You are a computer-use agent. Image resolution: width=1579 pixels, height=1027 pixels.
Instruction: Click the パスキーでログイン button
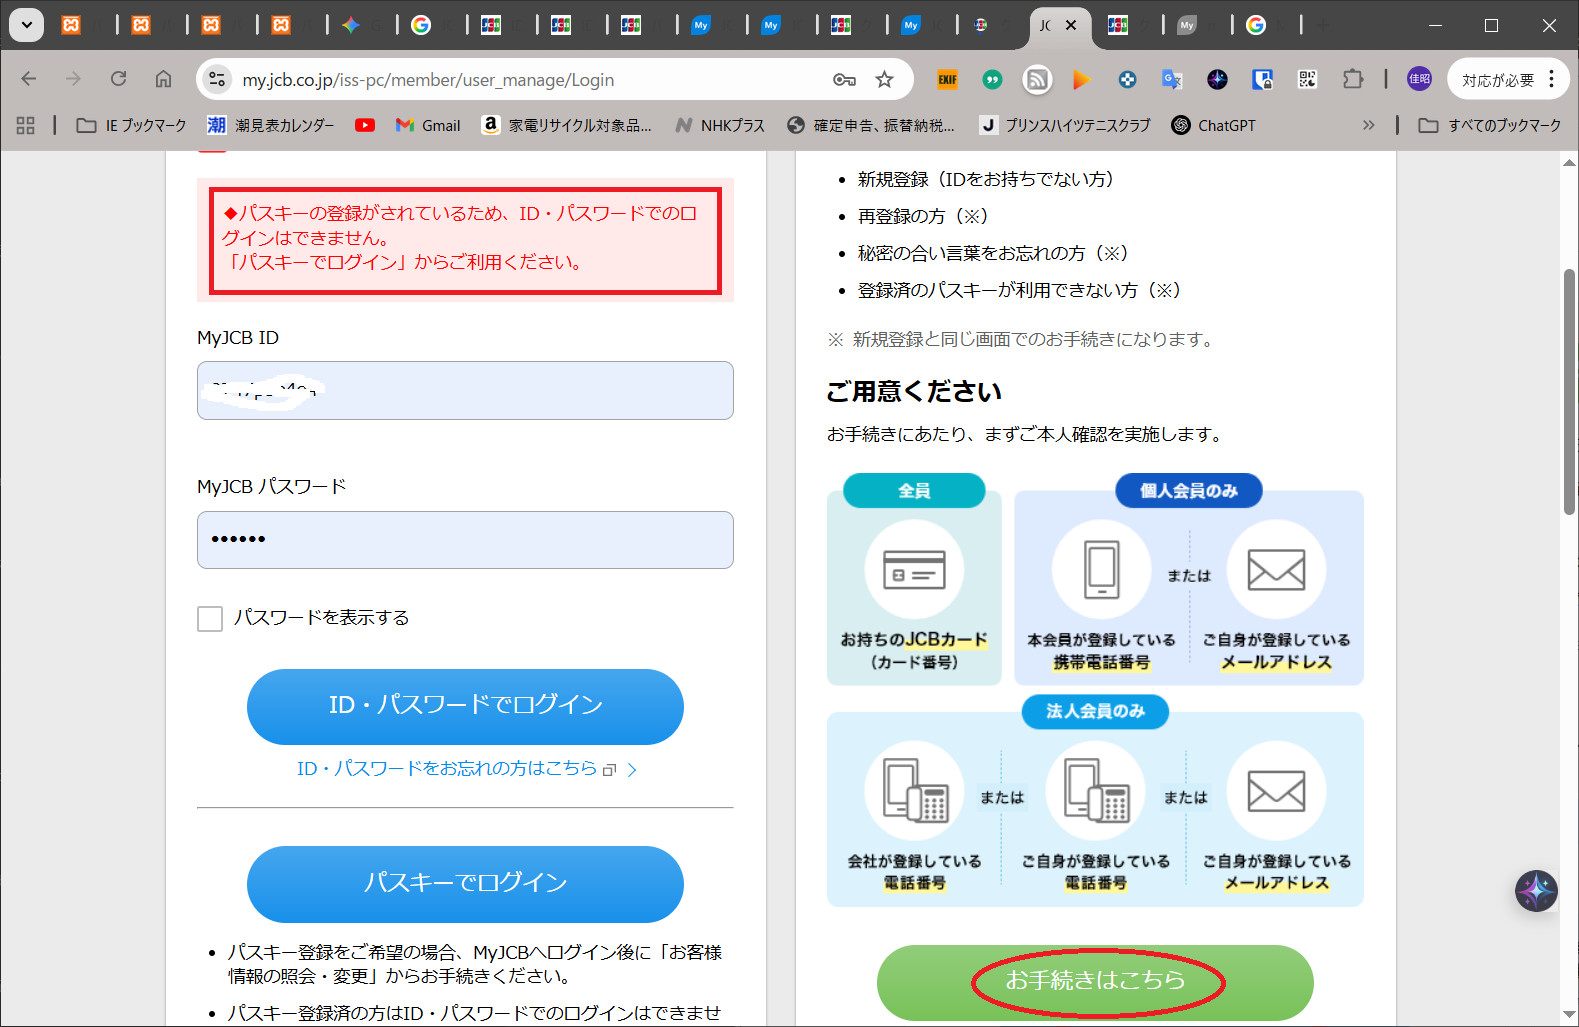pyautogui.click(x=465, y=883)
